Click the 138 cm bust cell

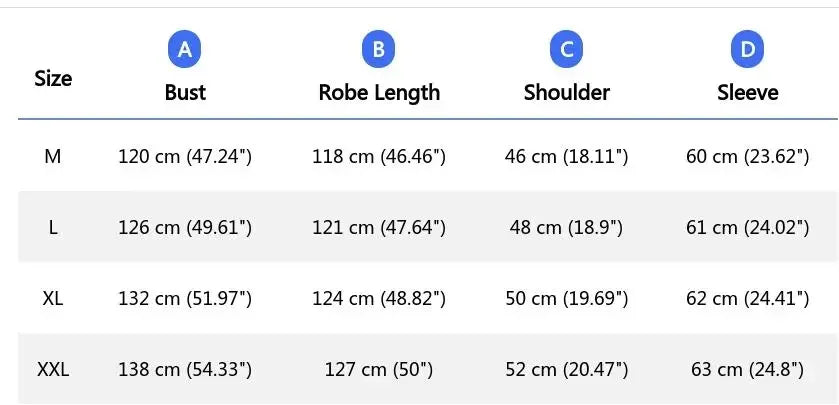tap(185, 369)
